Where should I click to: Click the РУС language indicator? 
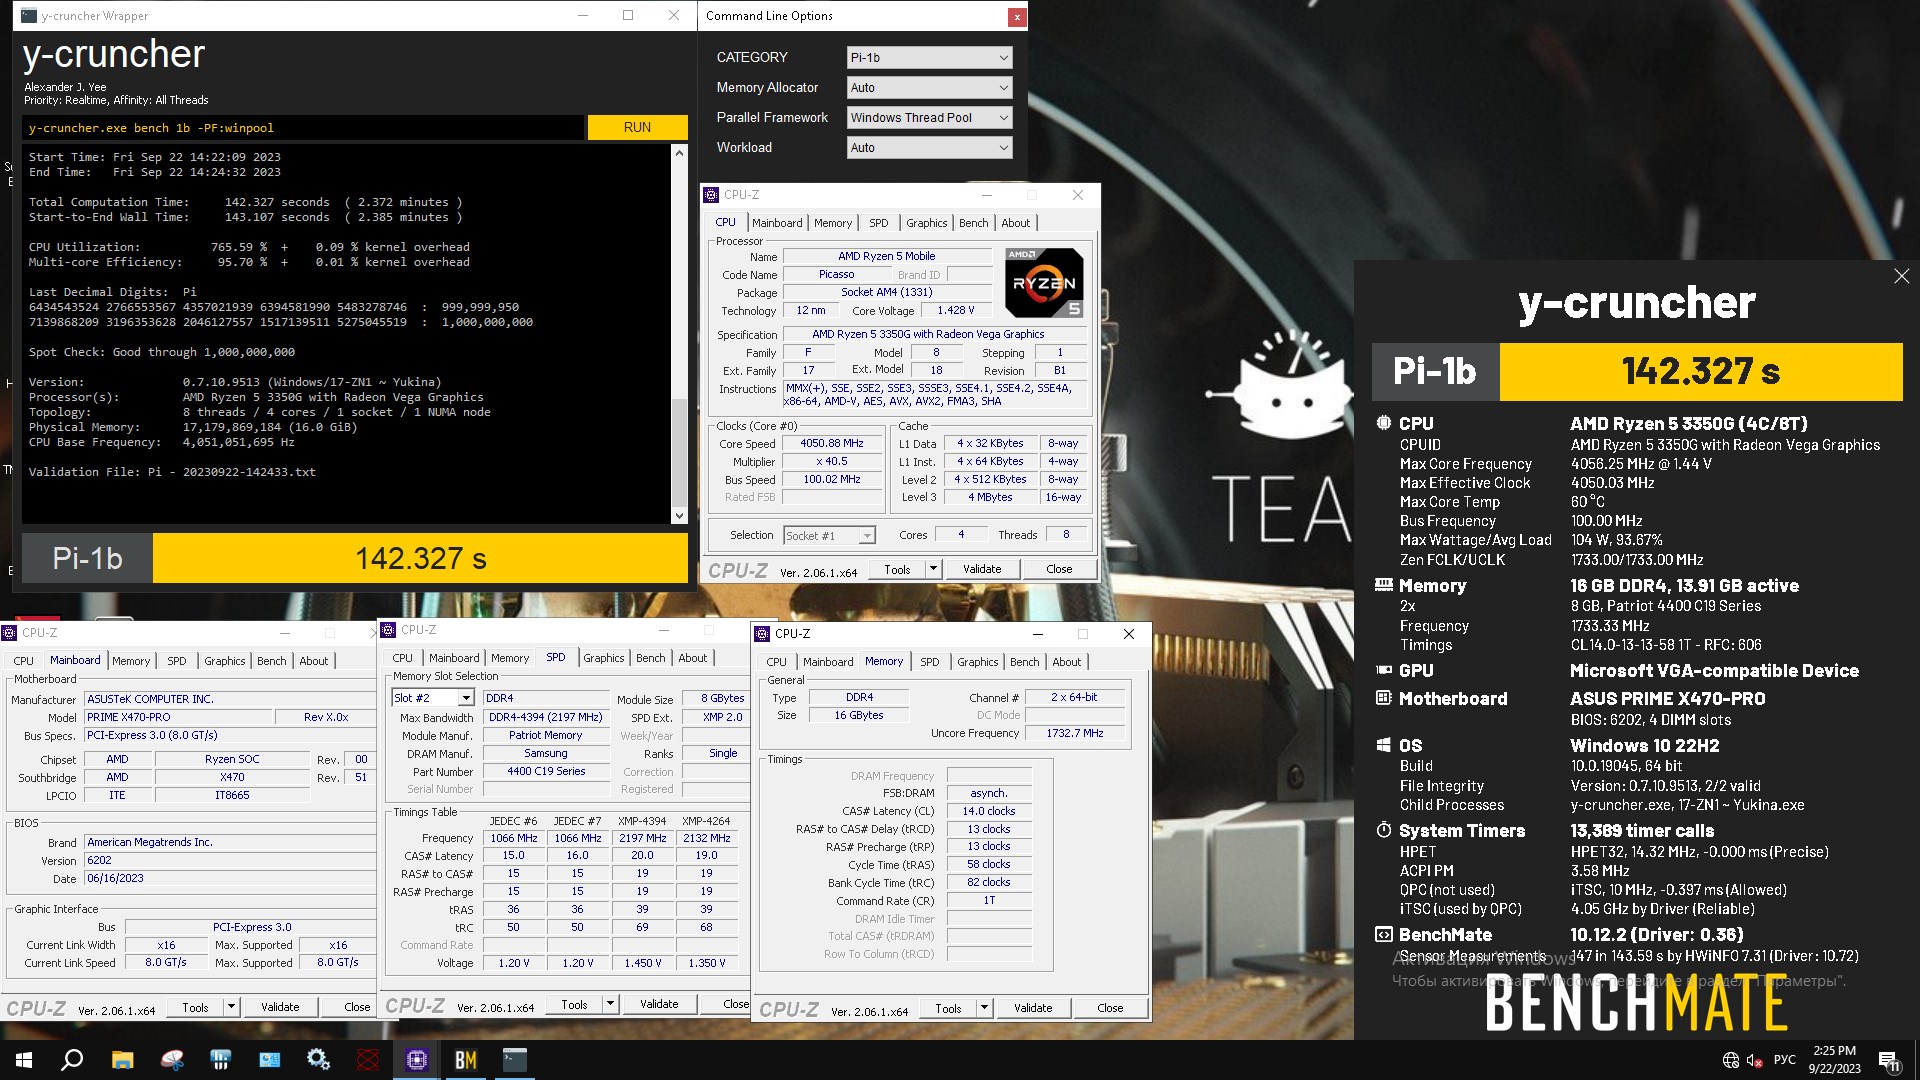point(1784,1060)
